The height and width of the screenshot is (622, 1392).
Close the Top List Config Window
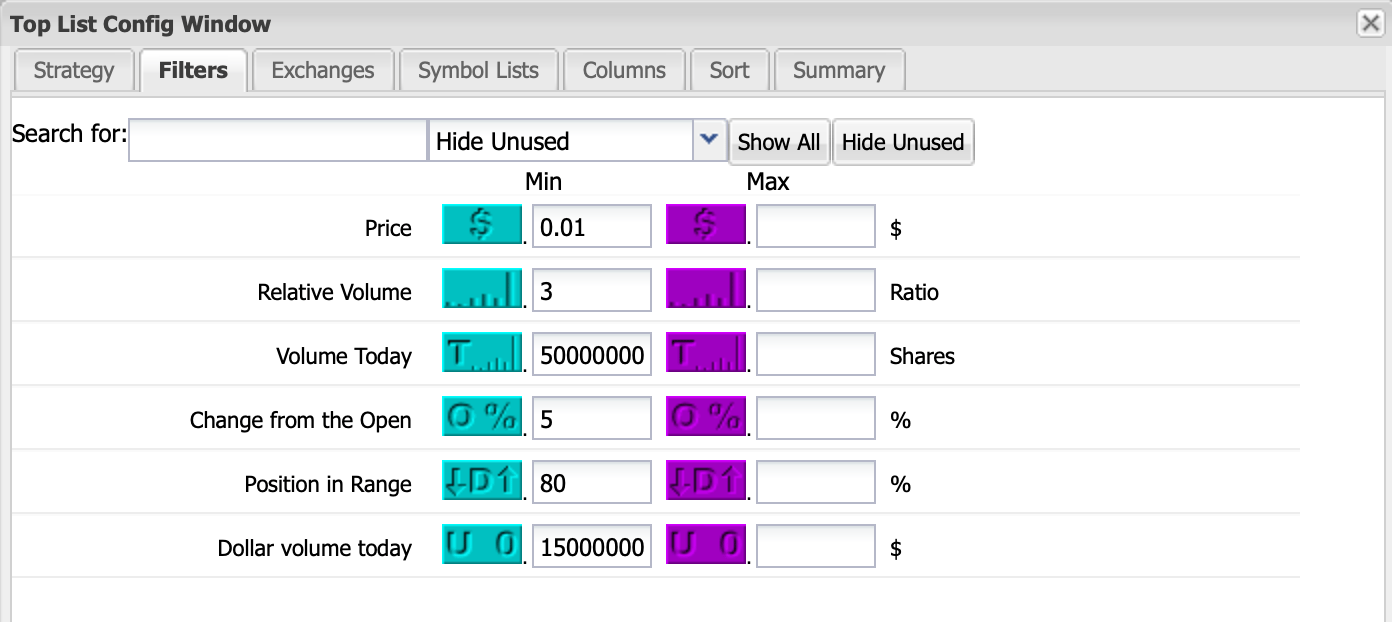(1370, 23)
